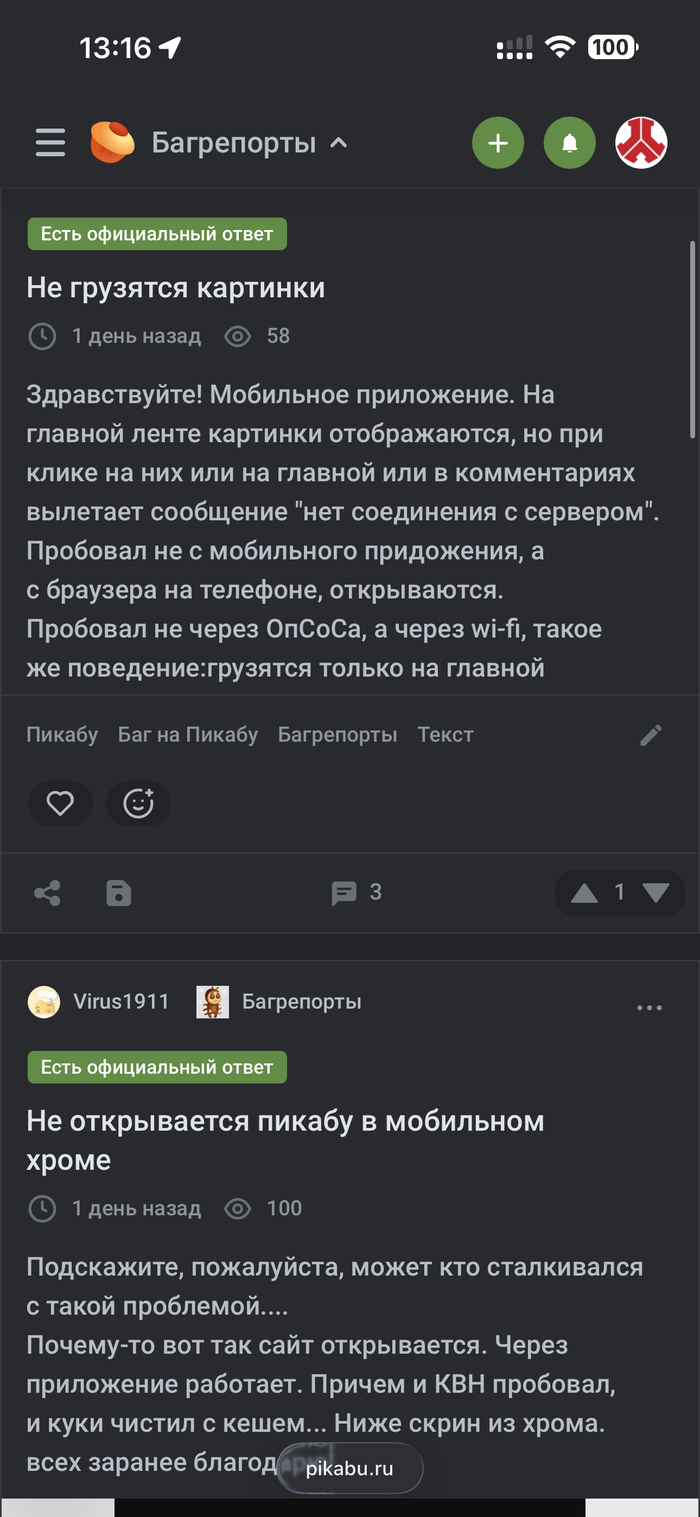Viewport: 700px width, 1517px height.
Task: Collapse the Багрепорты community selector chevron
Action: pyautogui.click(x=339, y=142)
